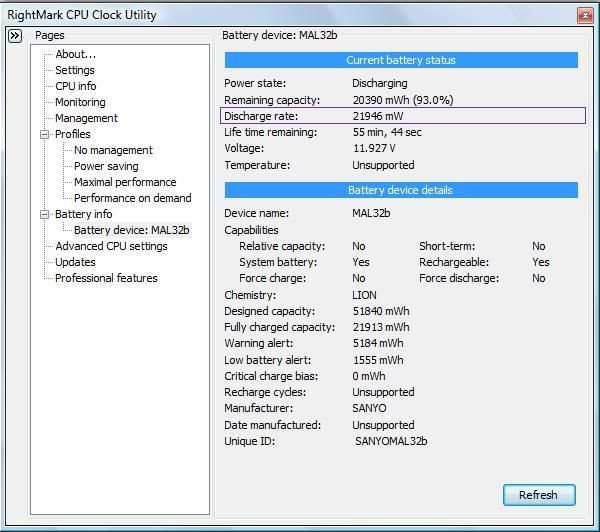
Task: Click the Date manufactured Unsupported value
Action: point(383,425)
